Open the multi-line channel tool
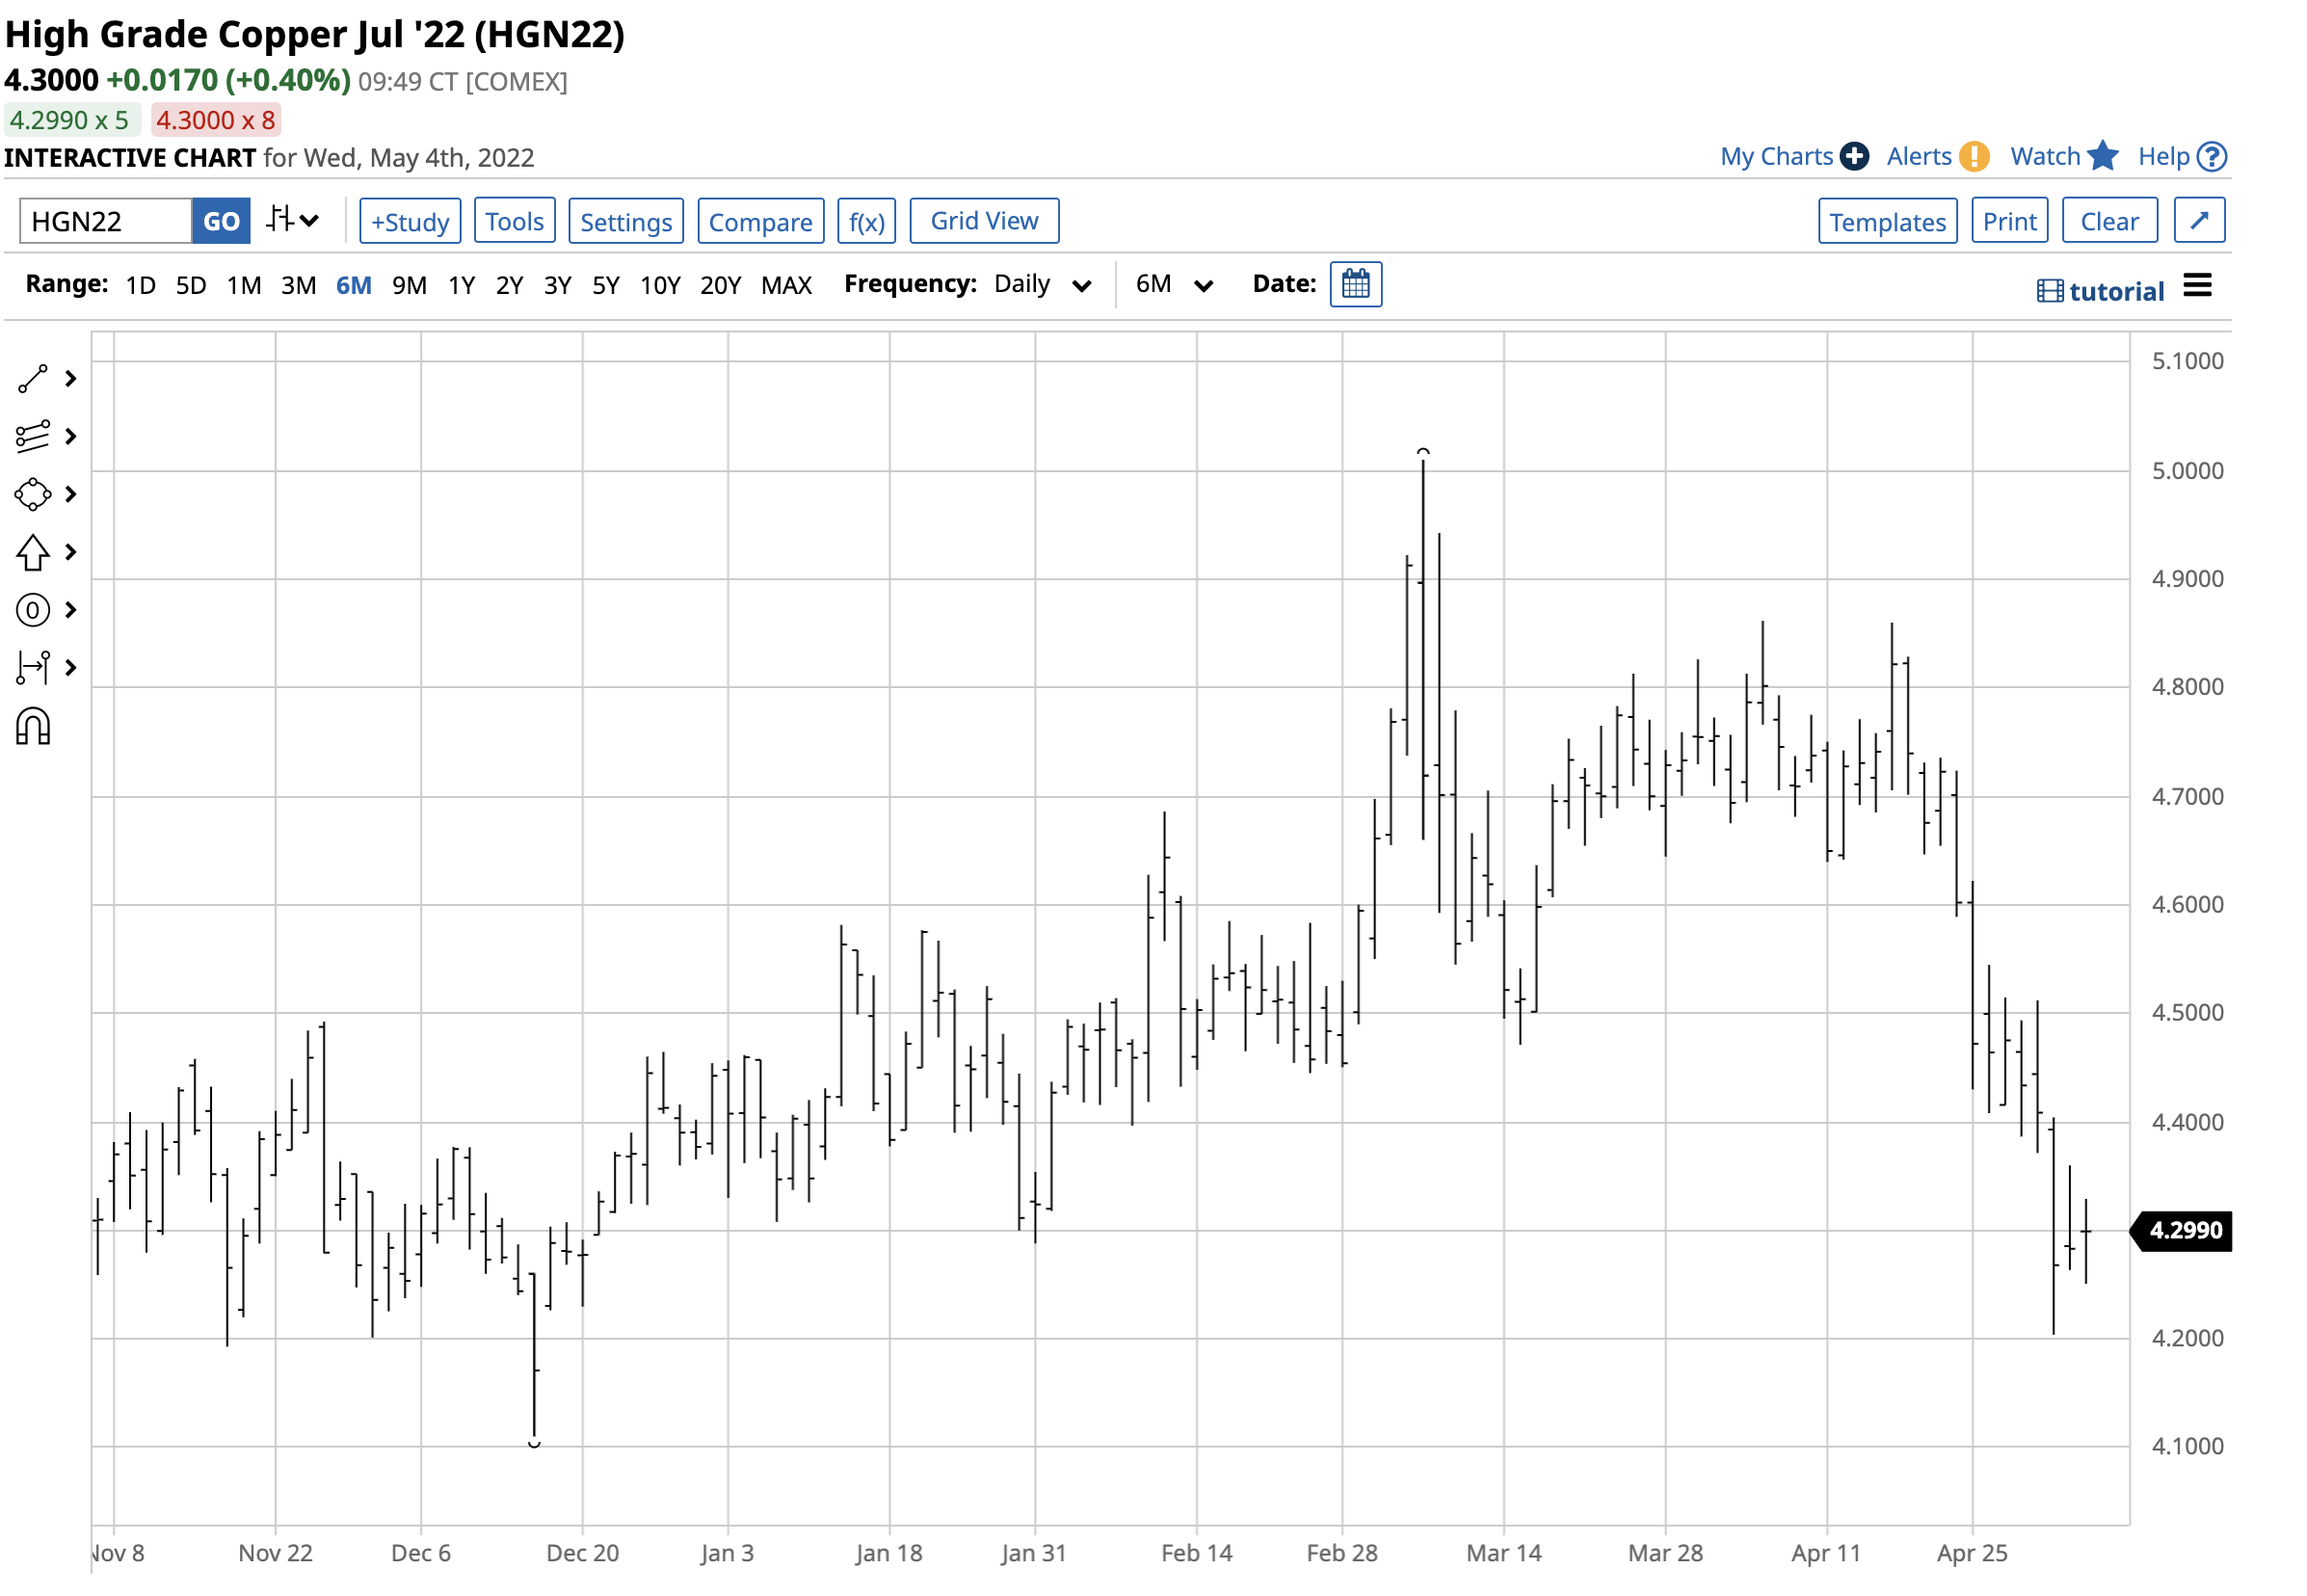Image resolution: width=2307 pixels, height=1596 pixels. pyautogui.click(x=32, y=437)
